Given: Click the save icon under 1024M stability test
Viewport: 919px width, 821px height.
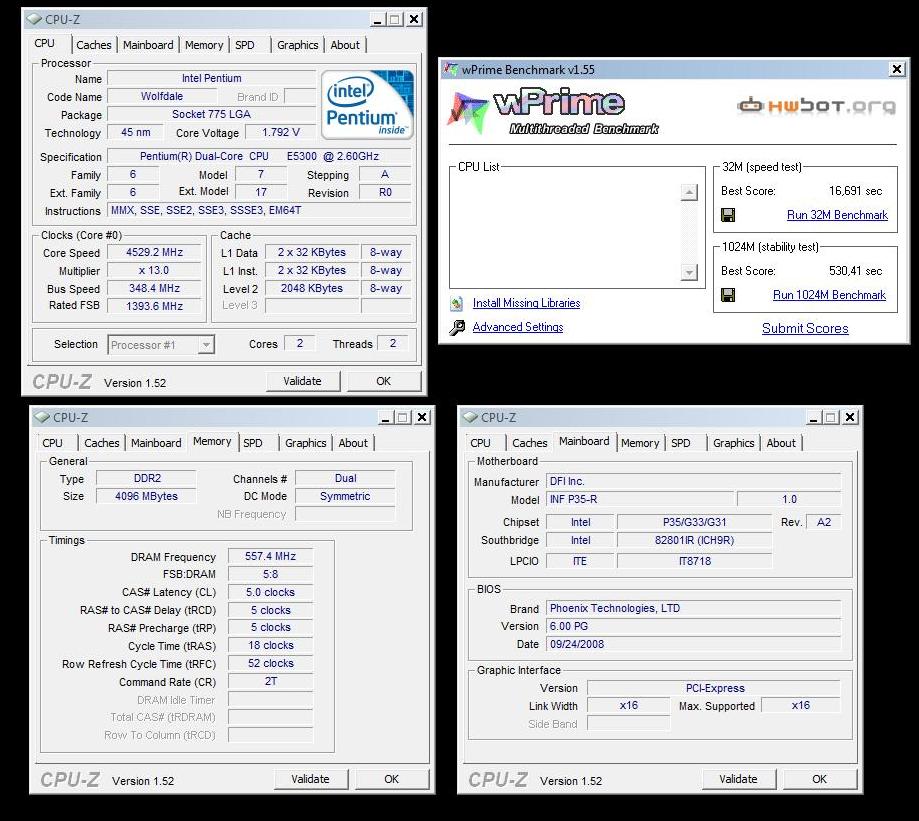Looking at the screenshot, I should click(728, 295).
